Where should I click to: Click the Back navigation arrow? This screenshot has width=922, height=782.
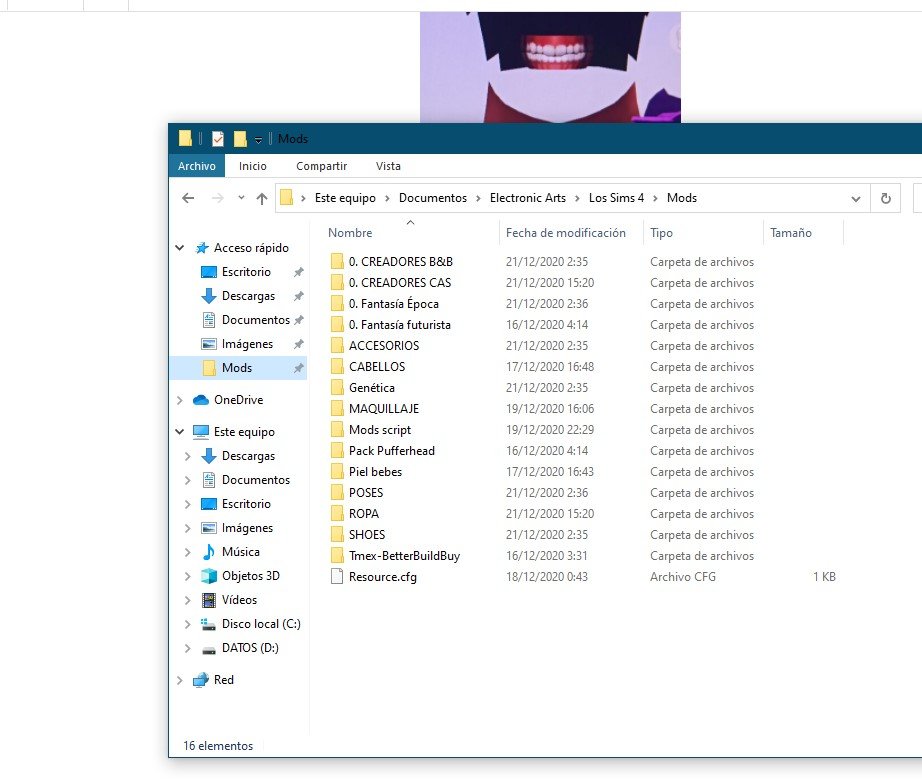(x=188, y=198)
